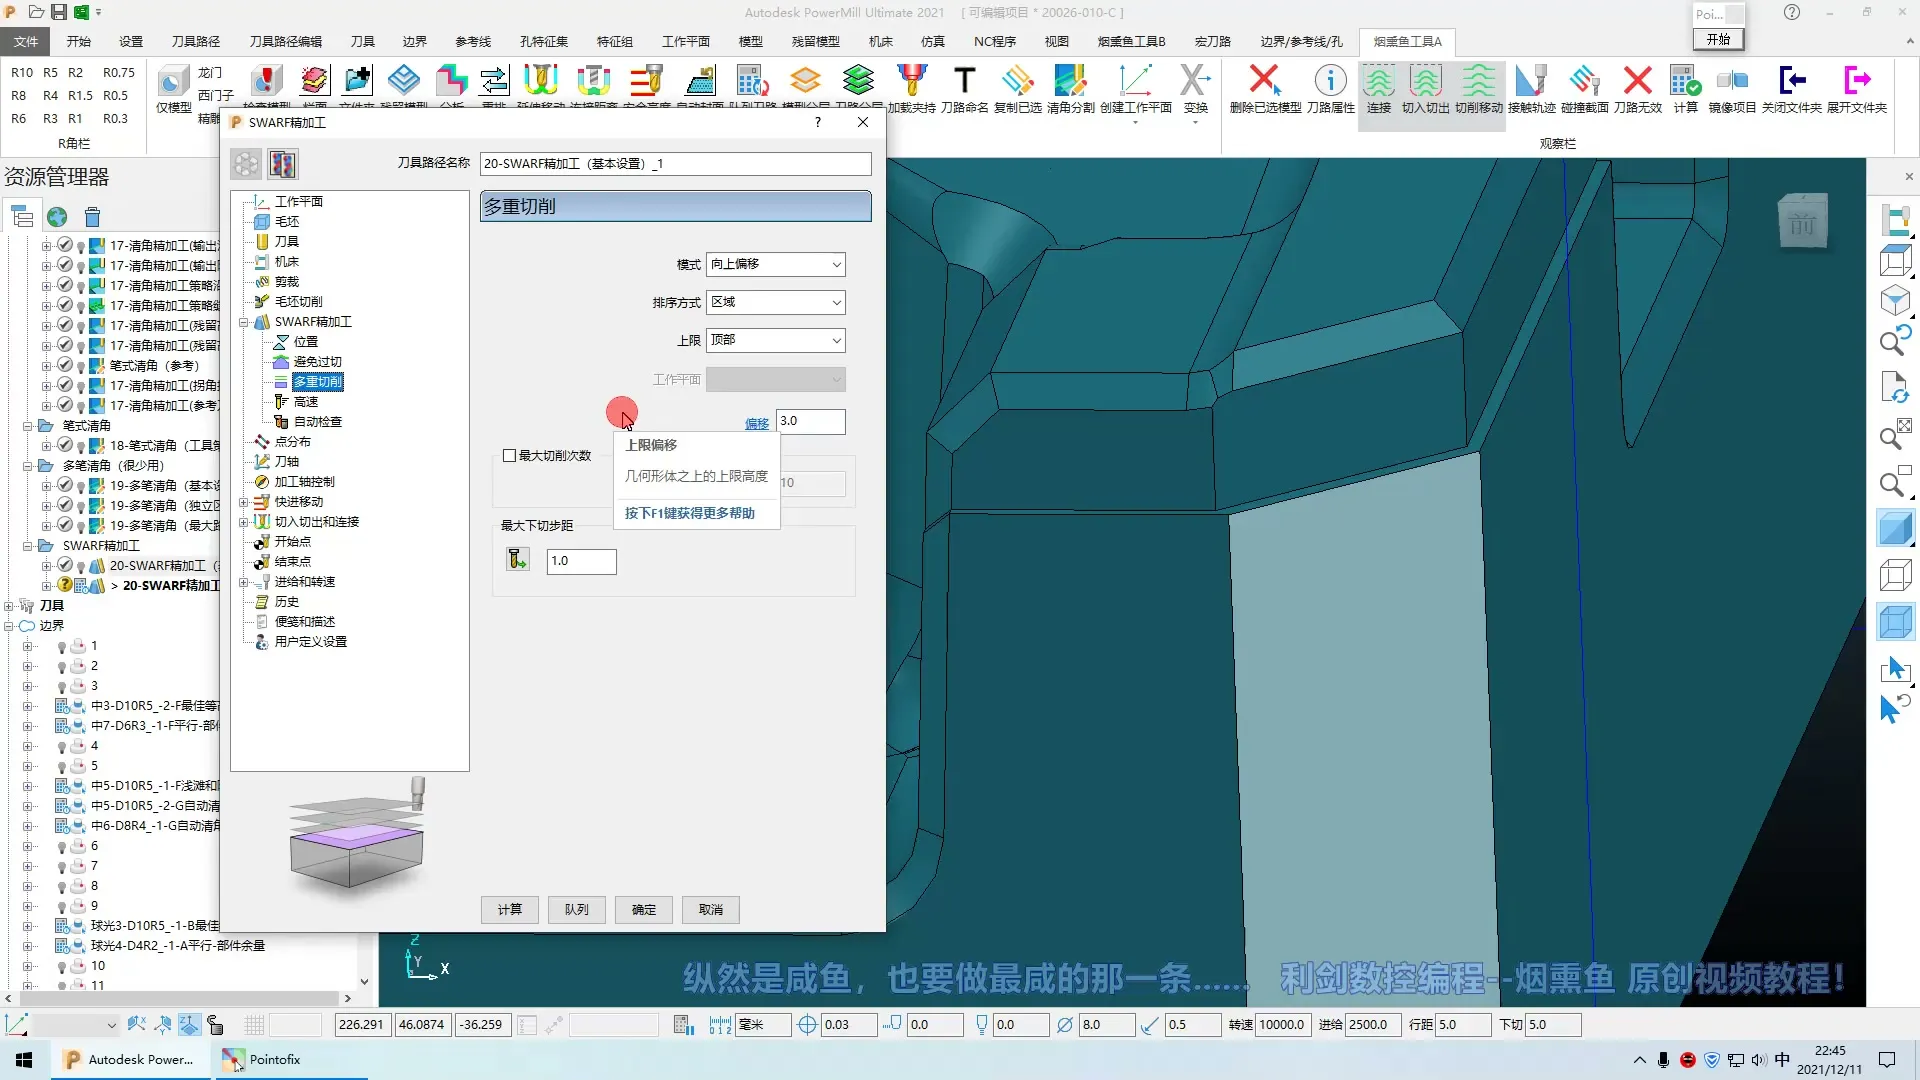
Task: Click the 取消 button in dialog
Action: 711,909
